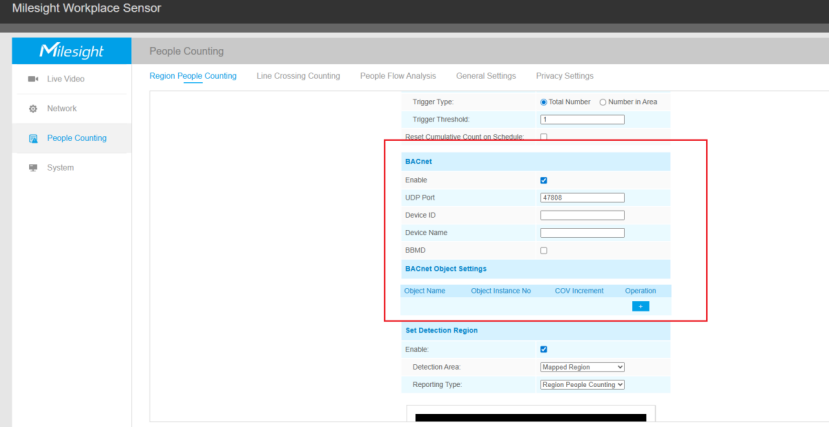Click the Device Name label
The width and height of the screenshot is (829, 428).
click(426, 233)
